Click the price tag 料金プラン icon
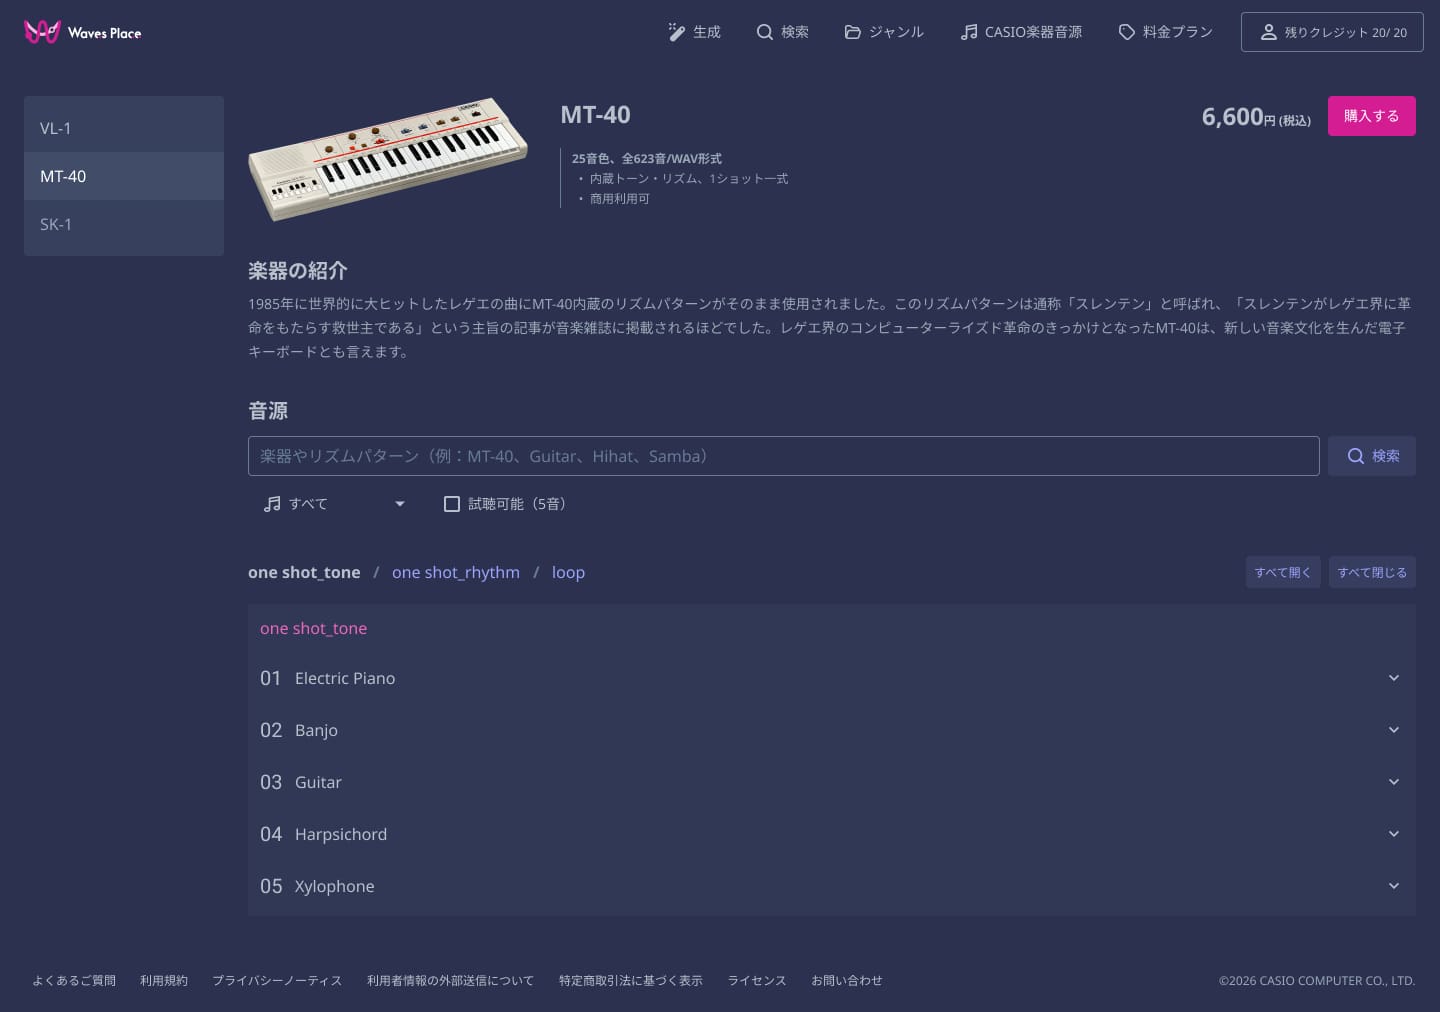Screen dimensions: 1440x1012 tap(1127, 32)
